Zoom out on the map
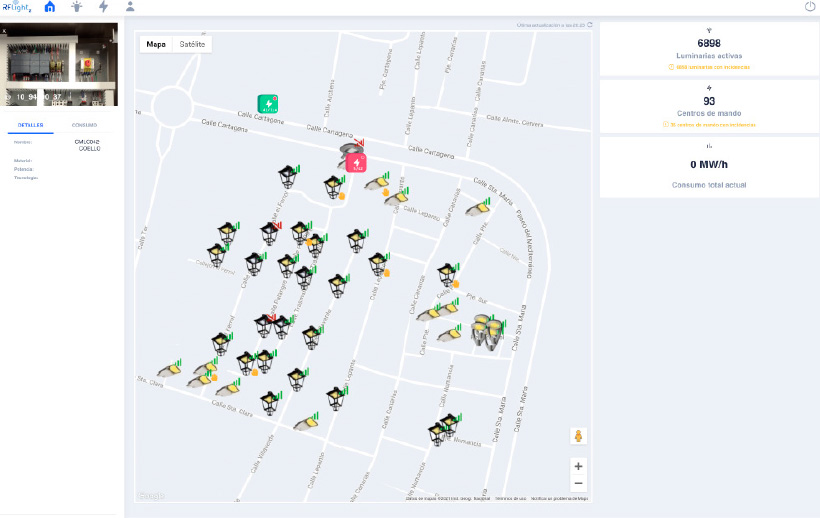This screenshot has height=518, width=820. click(578, 484)
